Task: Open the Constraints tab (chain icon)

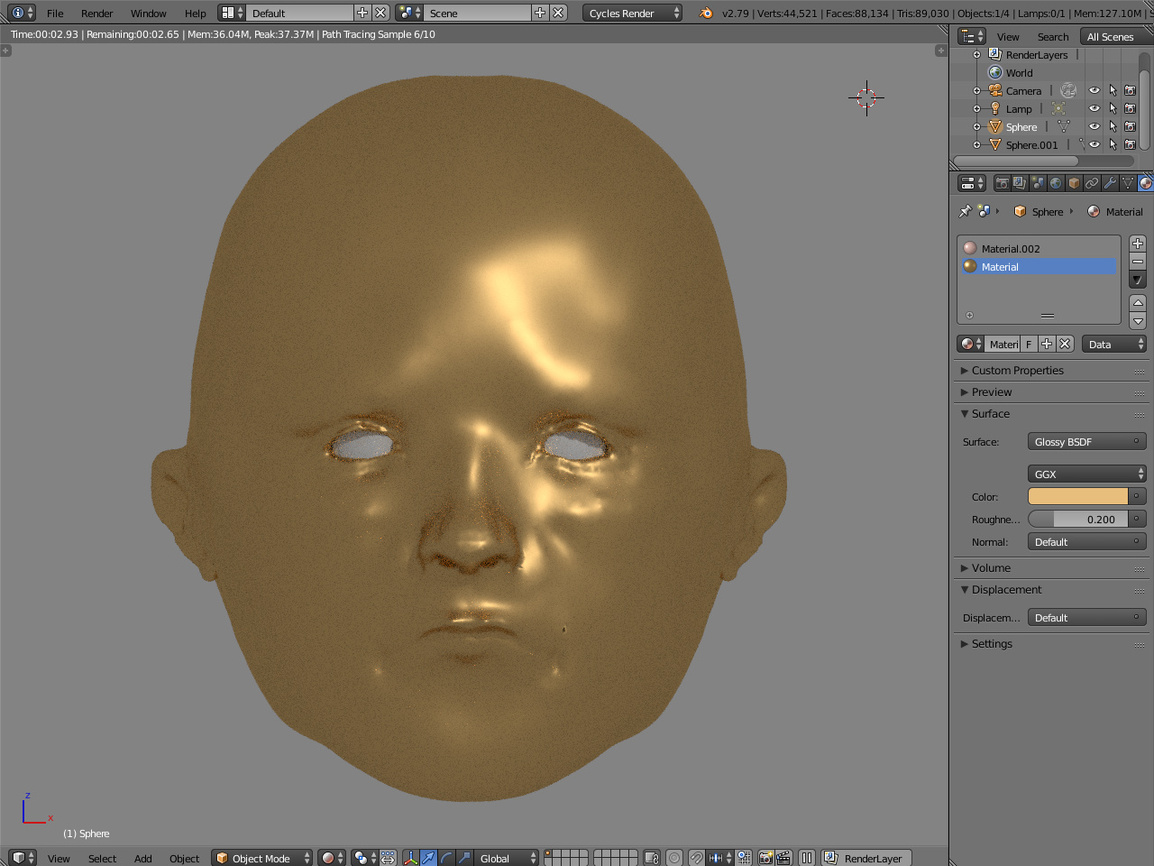Action: coord(1092,184)
